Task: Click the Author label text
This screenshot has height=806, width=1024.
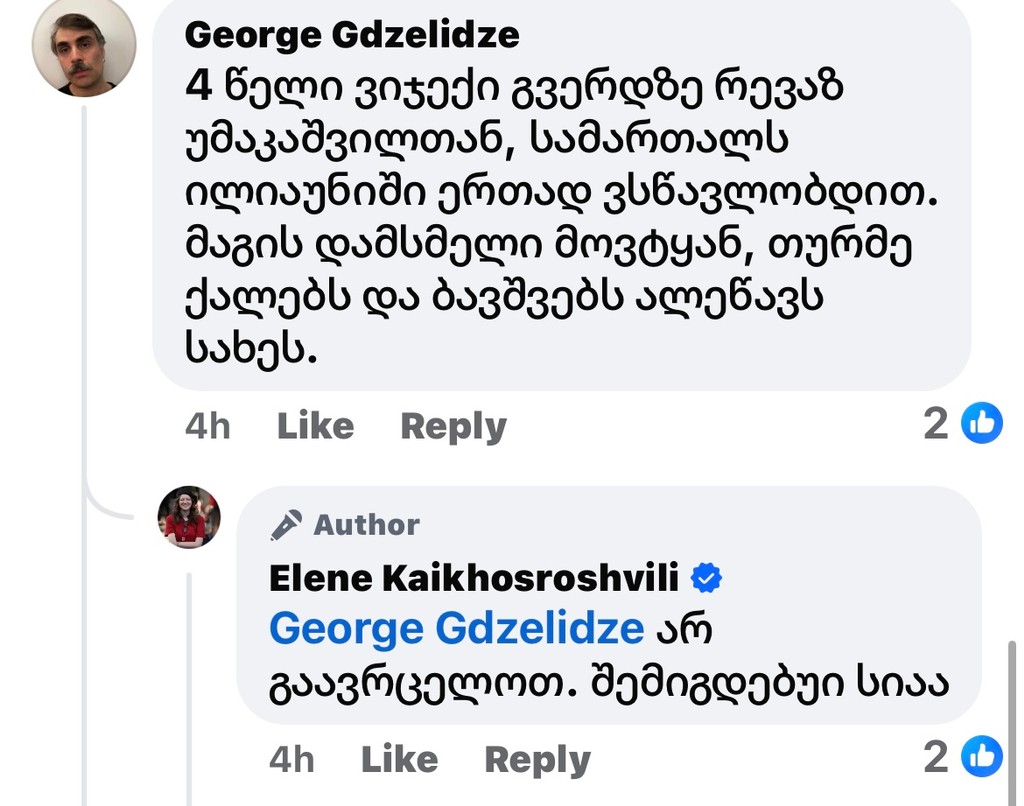Action: tap(367, 525)
